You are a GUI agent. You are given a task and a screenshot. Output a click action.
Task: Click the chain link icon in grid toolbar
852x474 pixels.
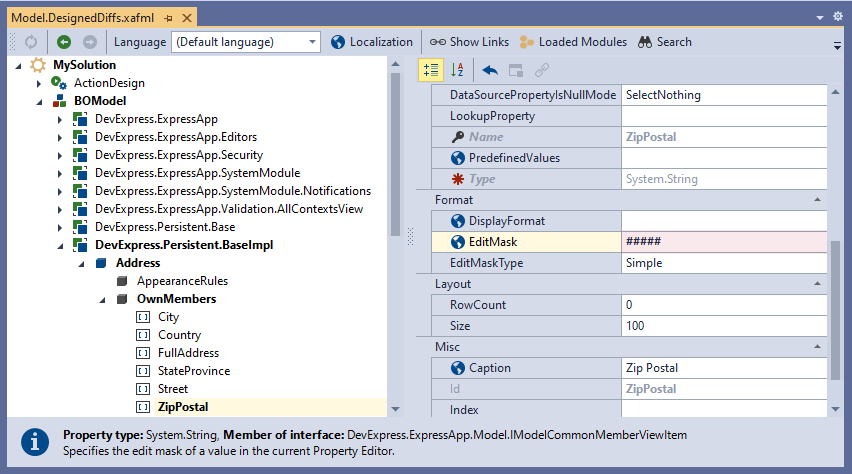(542, 70)
